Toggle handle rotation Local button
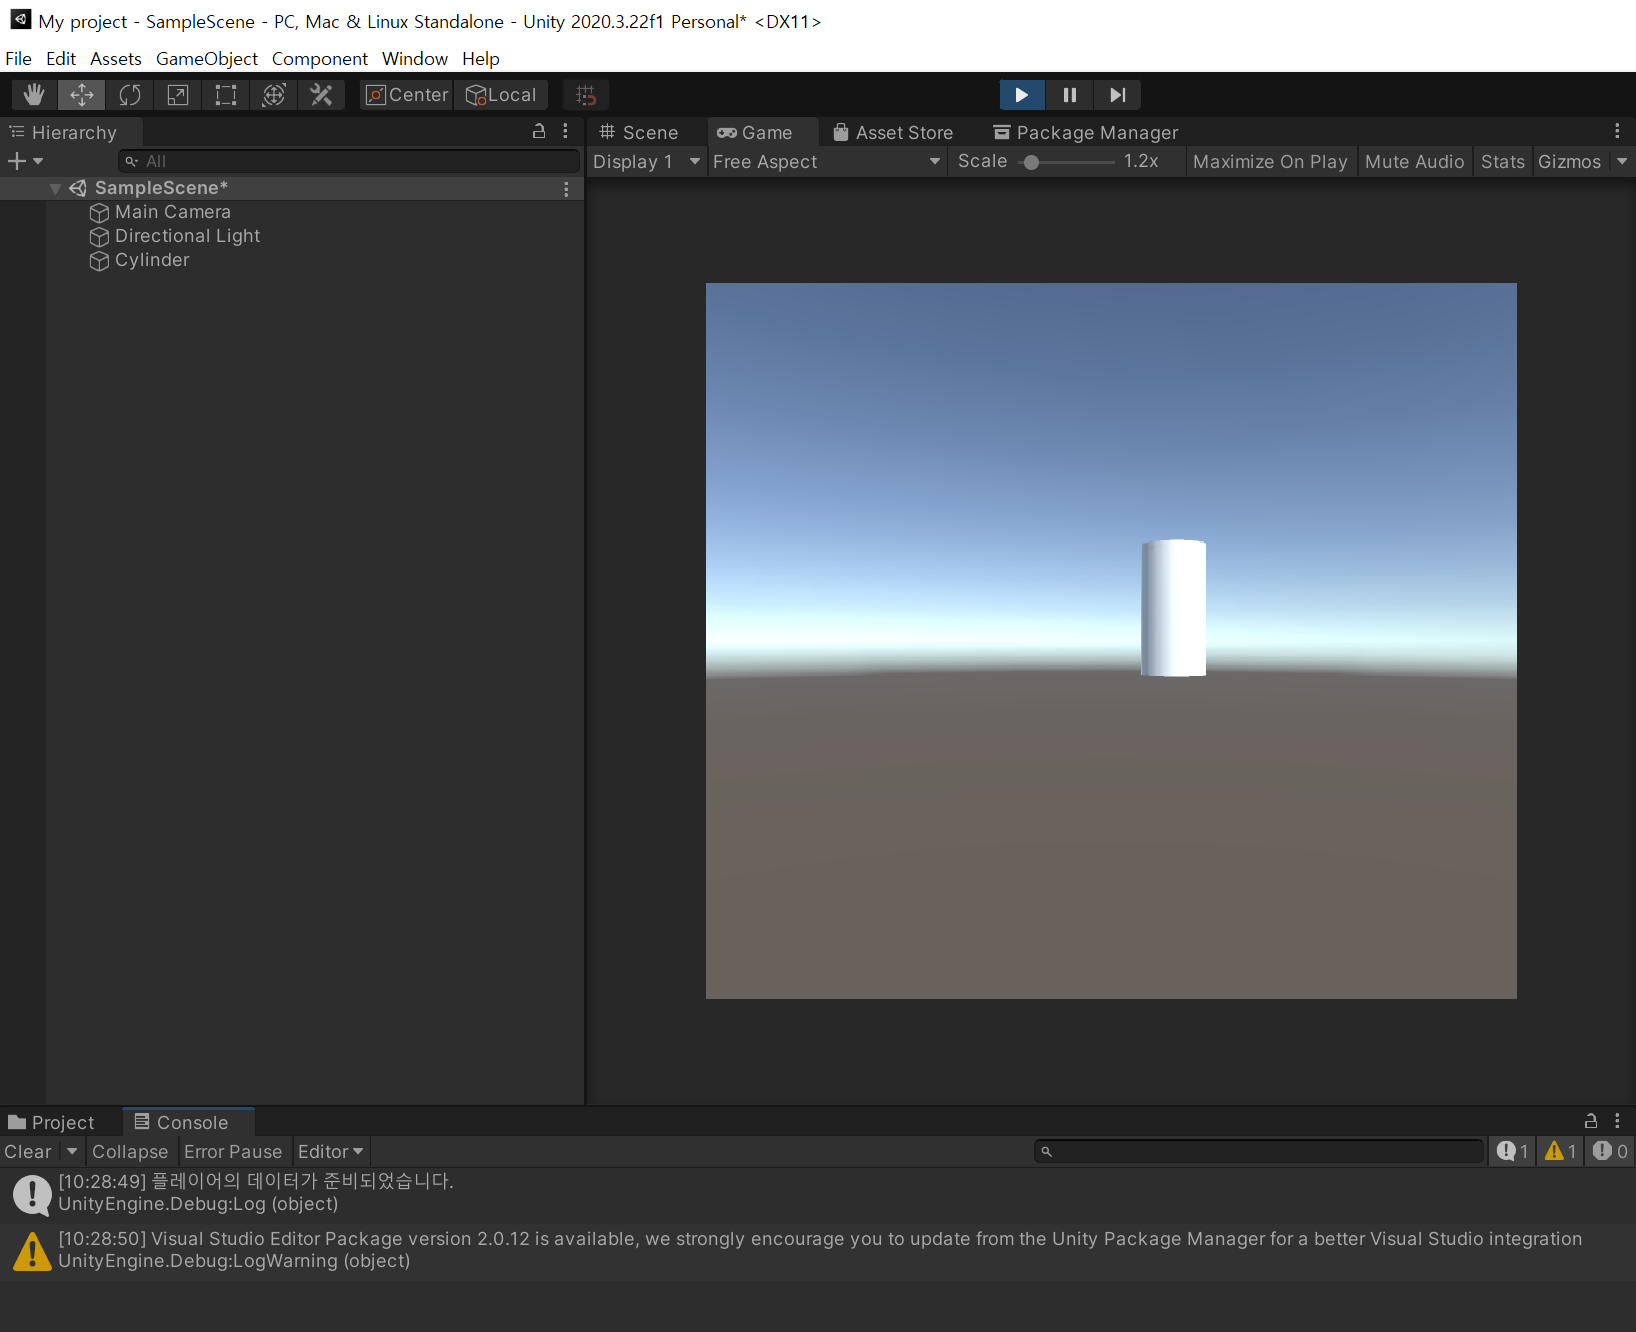The height and width of the screenshot is (1332, 1636). tap(501, 95)
